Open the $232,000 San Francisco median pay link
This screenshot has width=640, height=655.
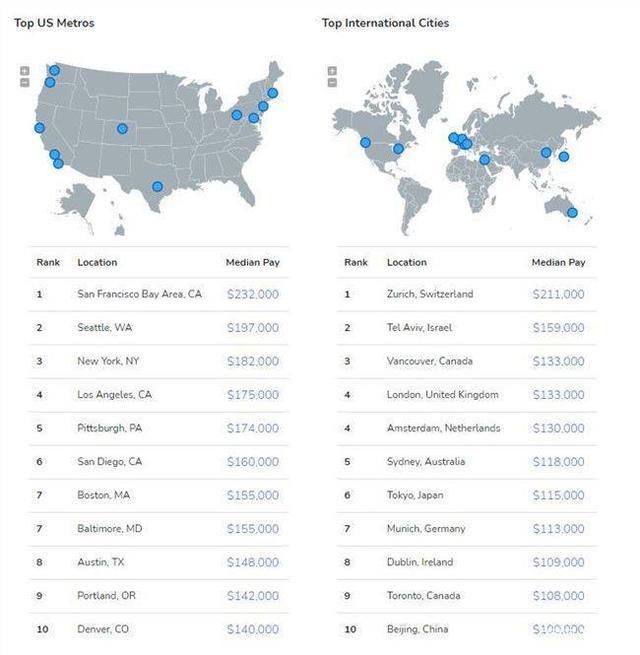point(253,294)
